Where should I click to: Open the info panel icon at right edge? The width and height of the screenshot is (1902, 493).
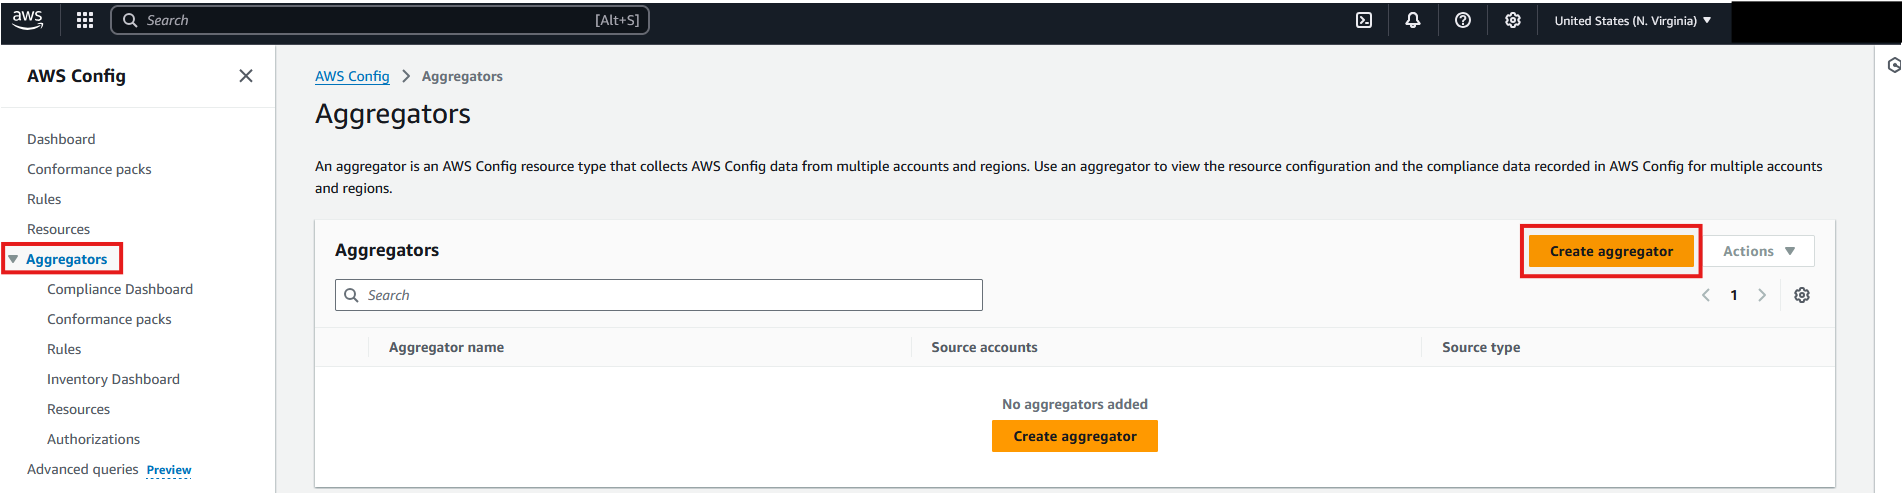coord(1893,65)
